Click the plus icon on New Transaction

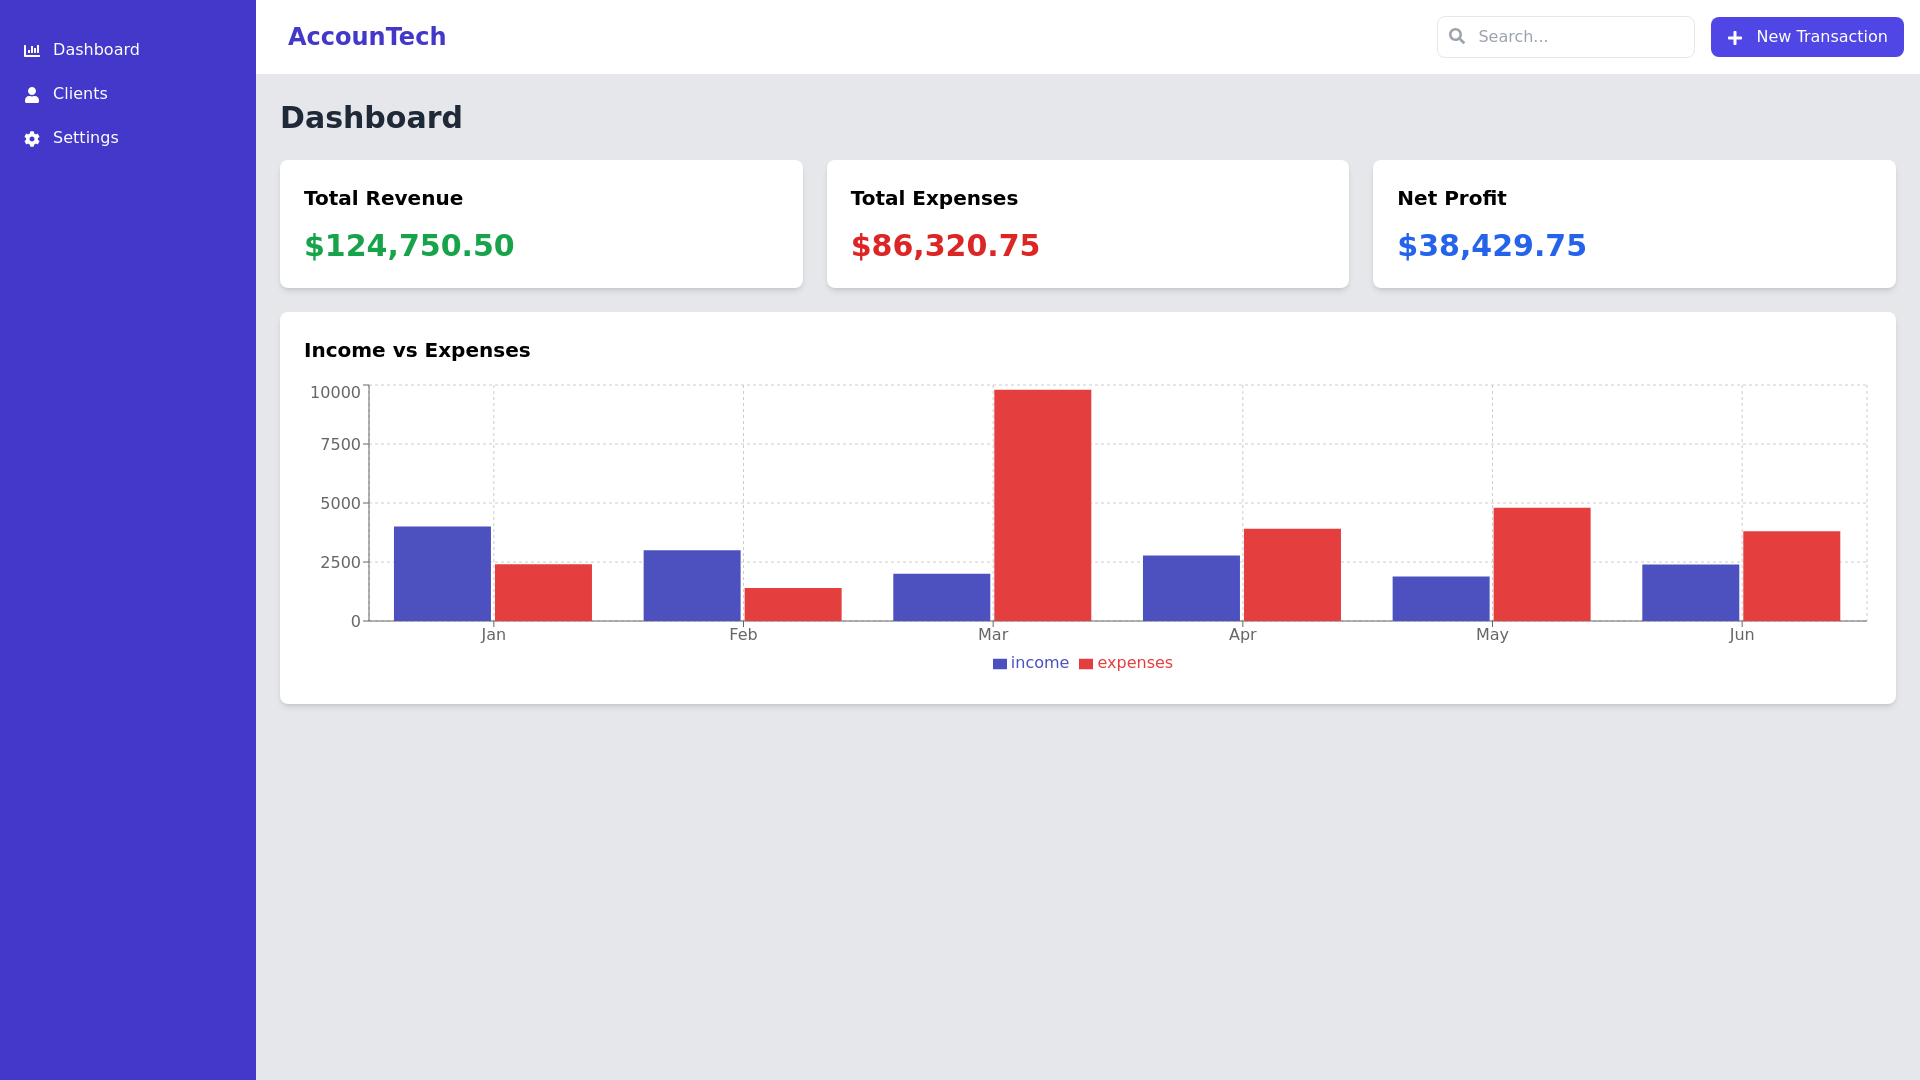(1735, 38)
